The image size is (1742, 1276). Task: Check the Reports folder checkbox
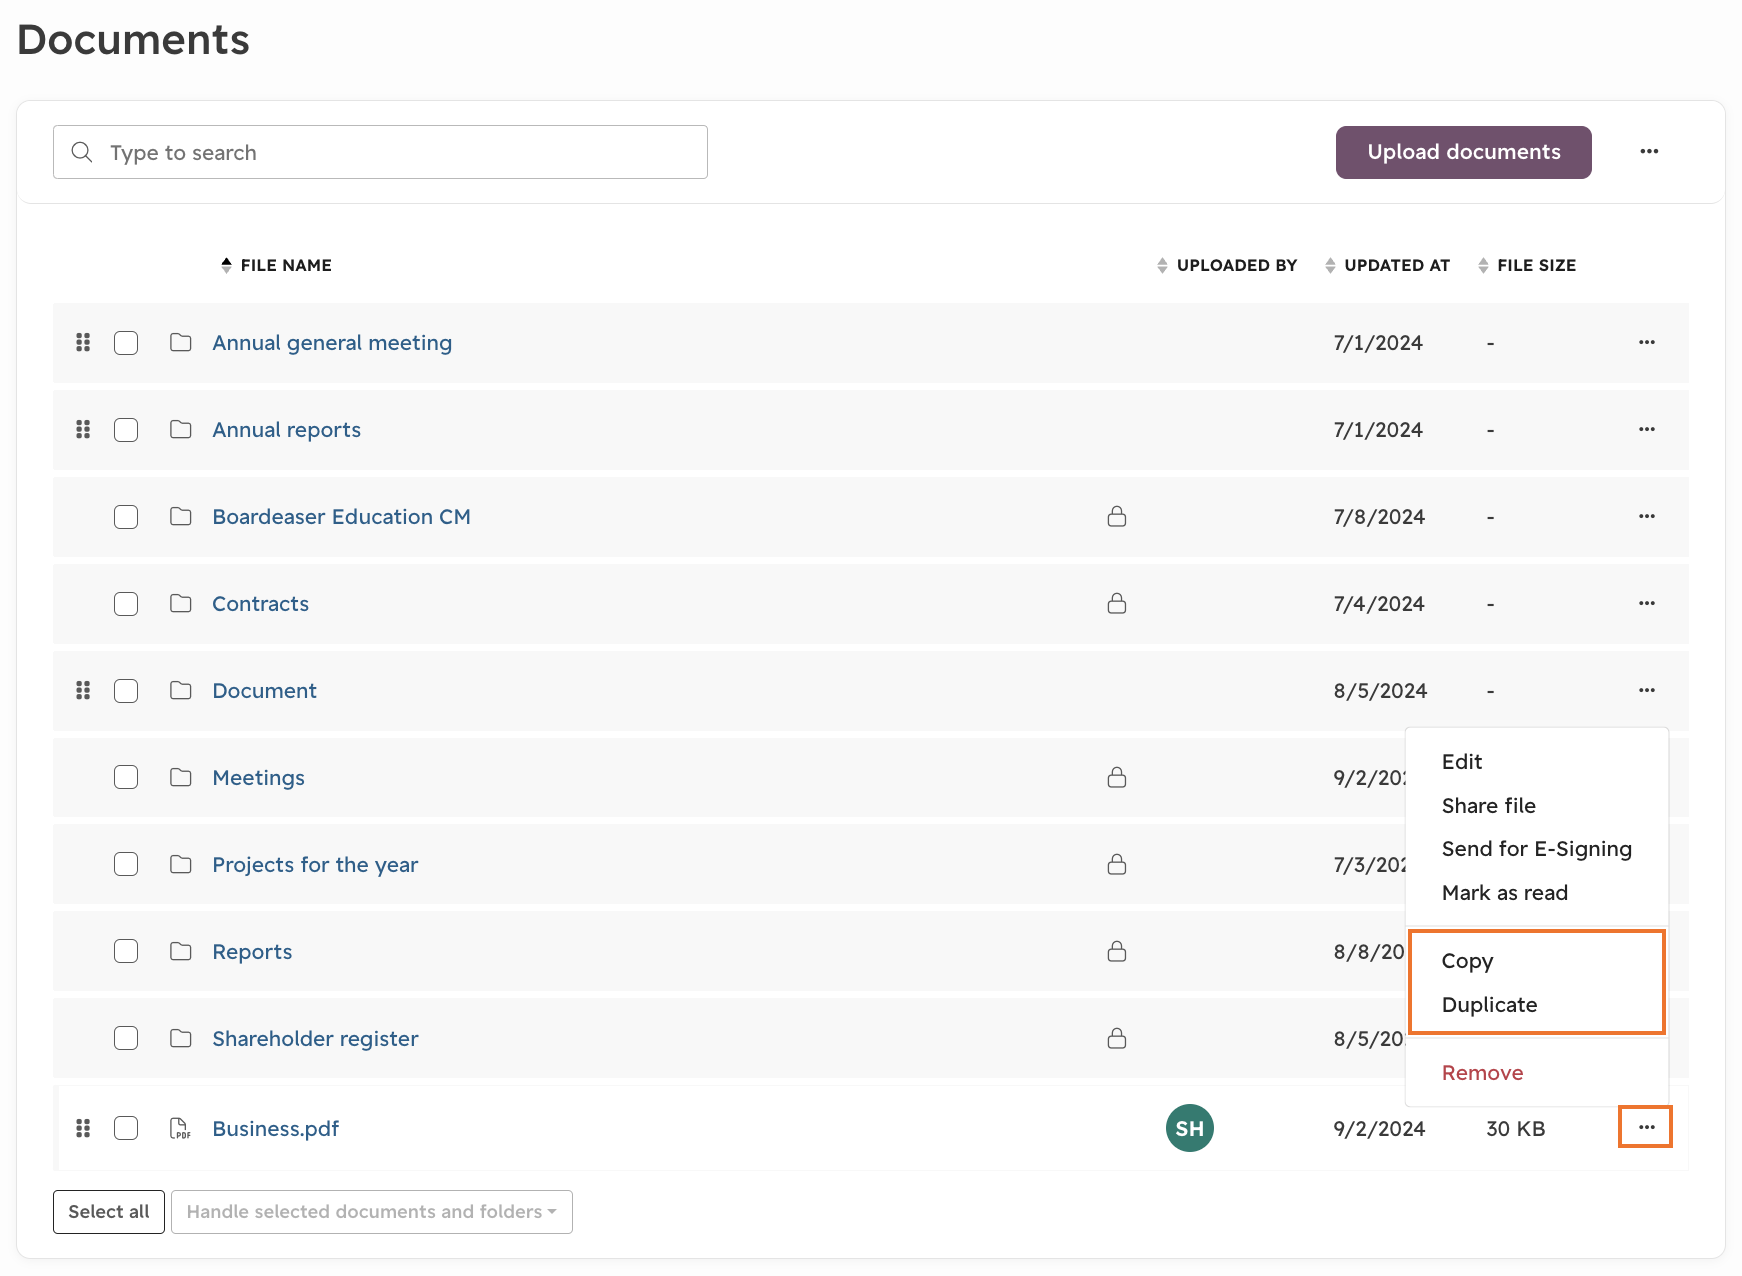click(126, 952)
